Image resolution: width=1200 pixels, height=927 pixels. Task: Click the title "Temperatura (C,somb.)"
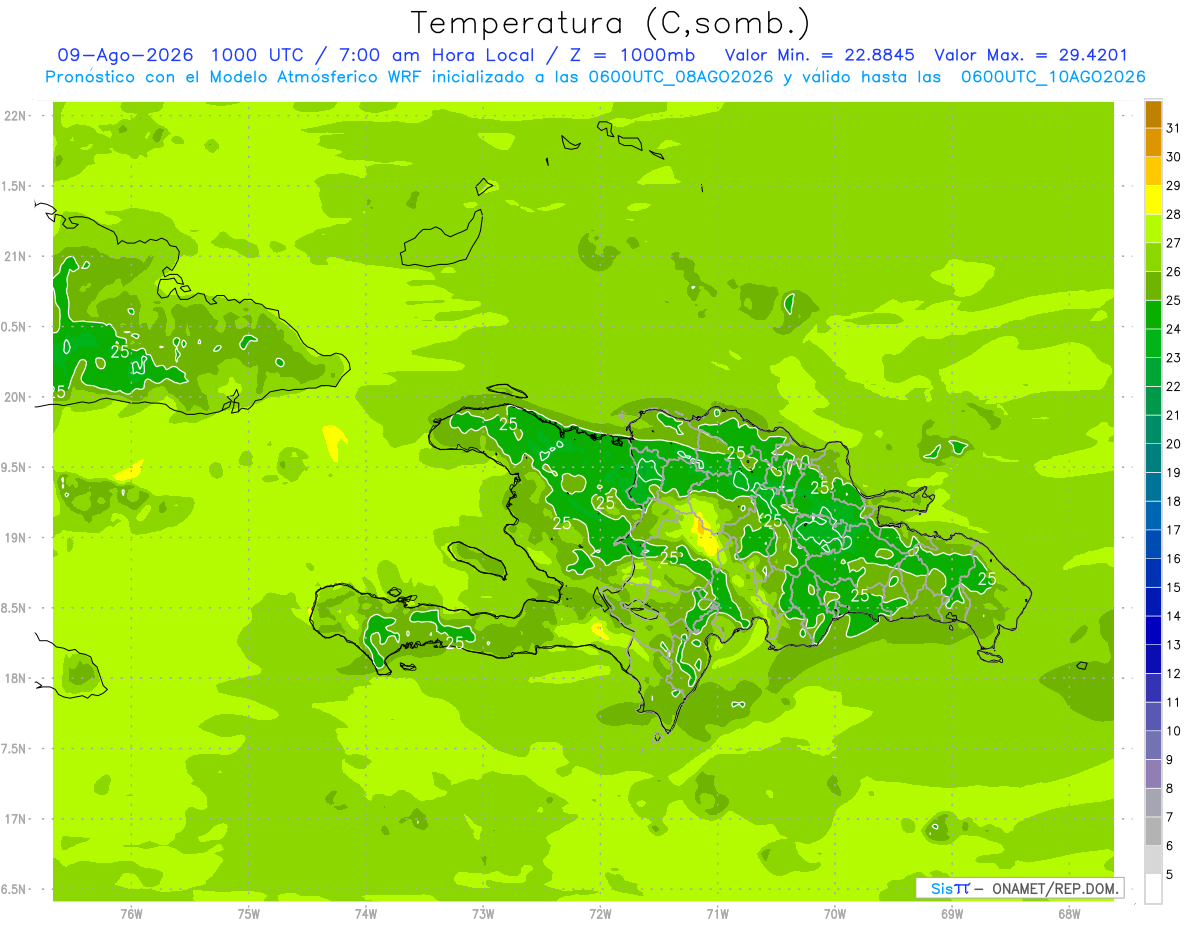pyautogui.click(x=611, y=23)
